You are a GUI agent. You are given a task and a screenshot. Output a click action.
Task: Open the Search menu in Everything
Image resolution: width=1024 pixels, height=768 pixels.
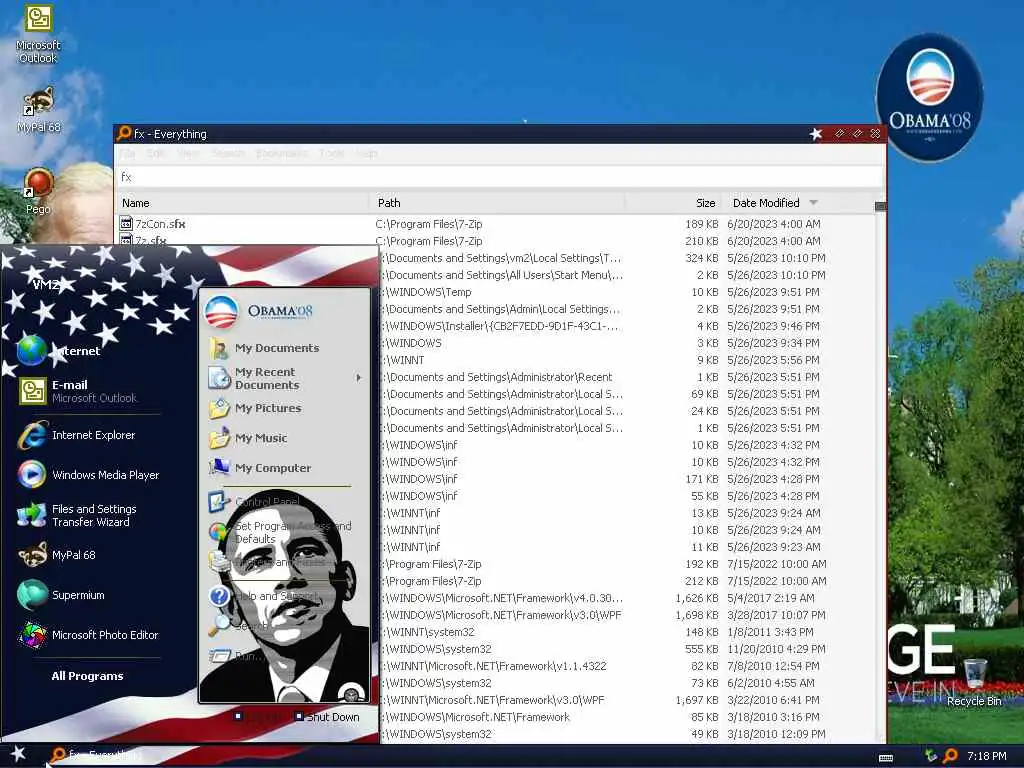coord(227,153)
